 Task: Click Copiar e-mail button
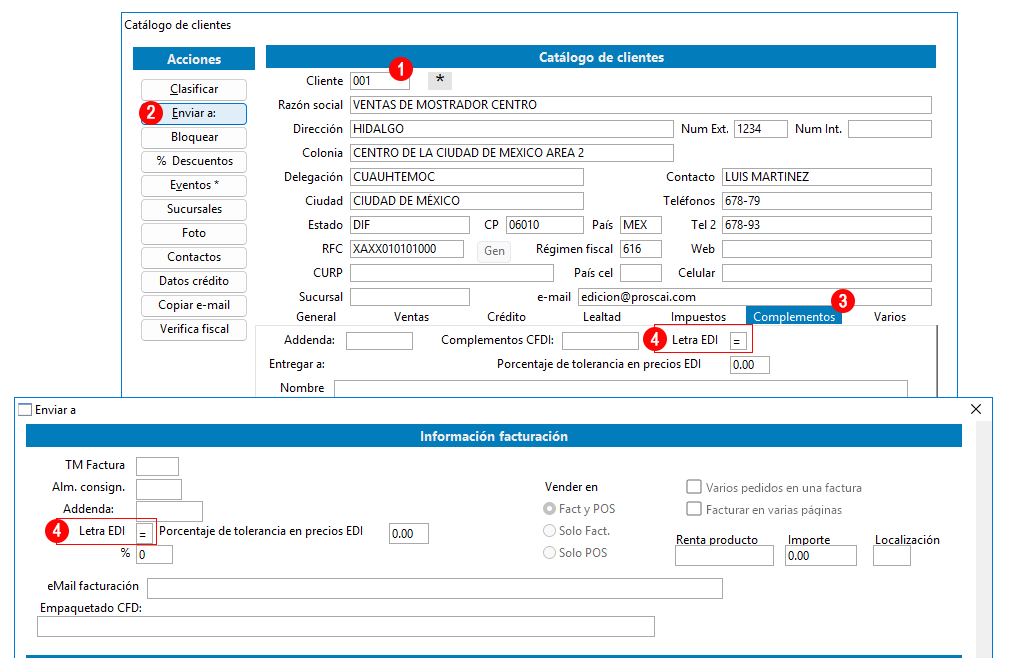(194, 304)
